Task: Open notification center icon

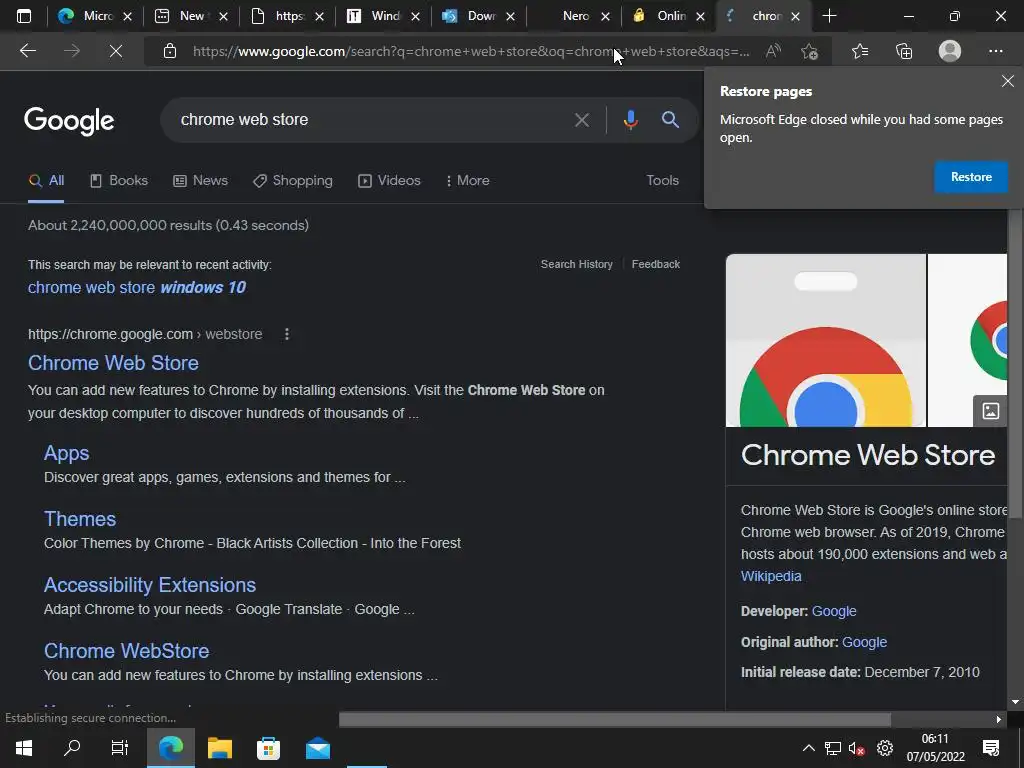Action: tap(991, 748)
